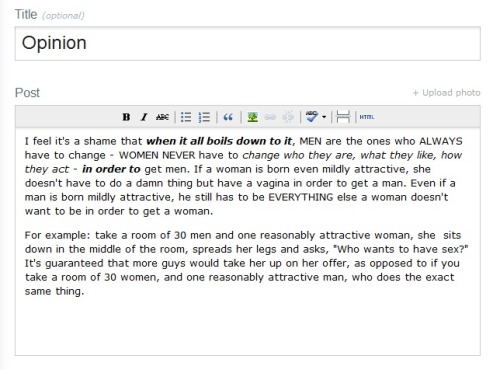
Task: Click the word "EVERYTHING" in the post
Action: click(x=301, y=197)
